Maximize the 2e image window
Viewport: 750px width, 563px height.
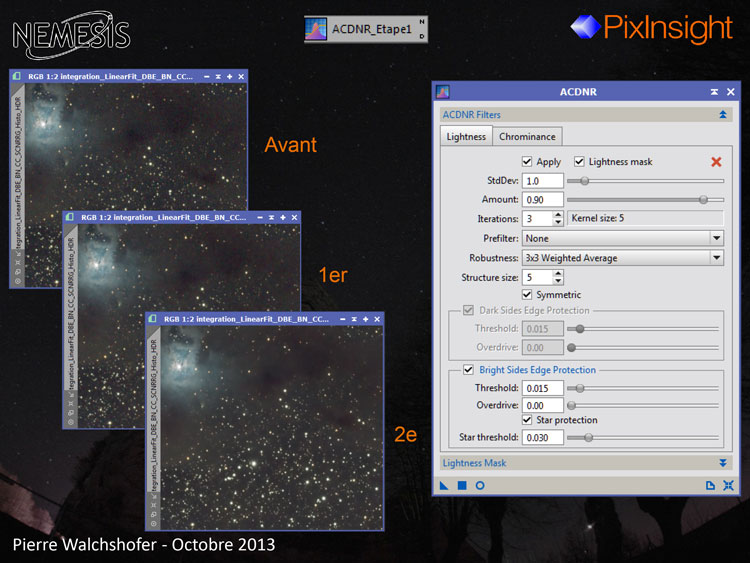[x=365, y=319]
